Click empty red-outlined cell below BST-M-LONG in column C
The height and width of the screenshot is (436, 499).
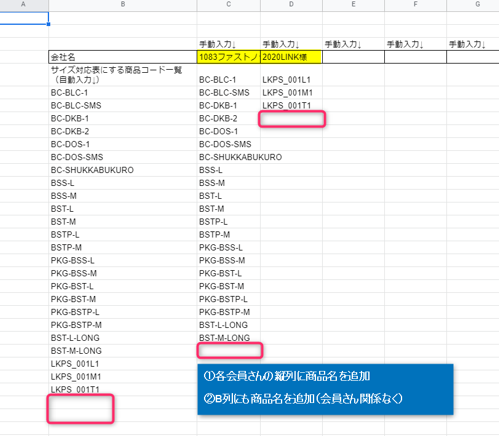[230, 350]
